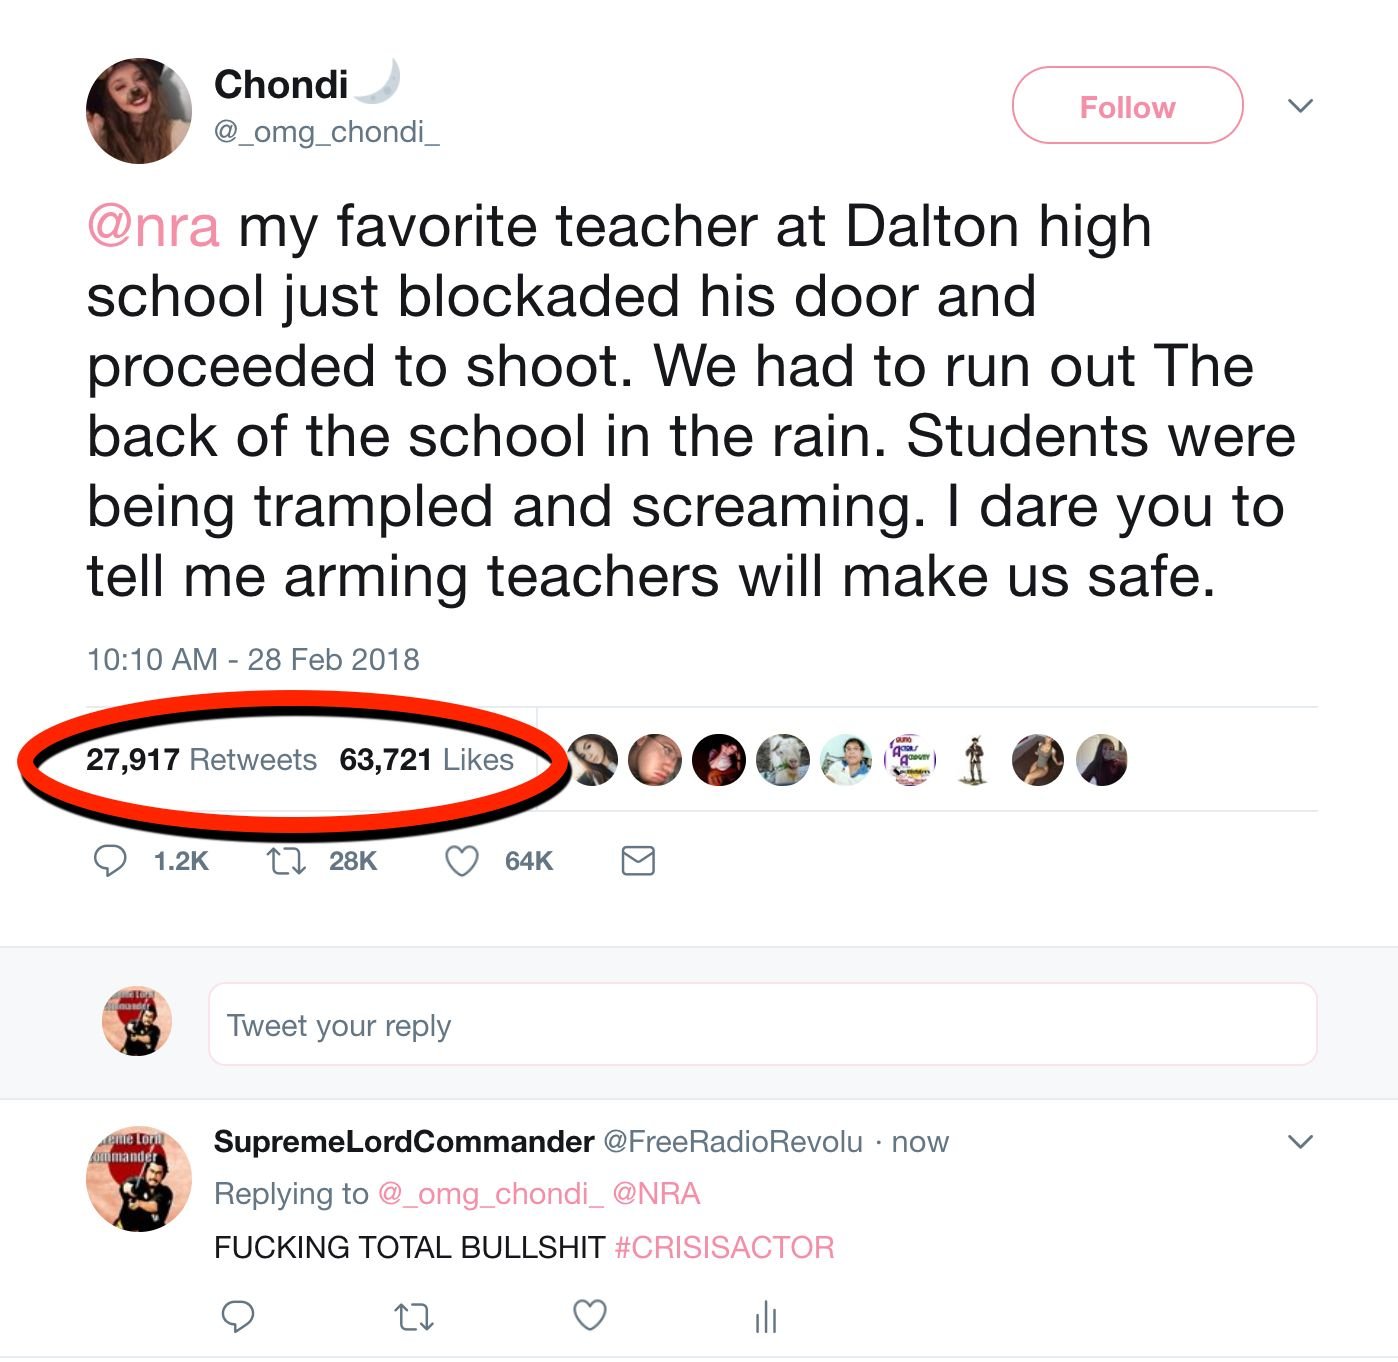The height and width of the screenshot is (1362, 1398).
Task: Follow Chondi with the Follow button
Action: (1127, 106)
